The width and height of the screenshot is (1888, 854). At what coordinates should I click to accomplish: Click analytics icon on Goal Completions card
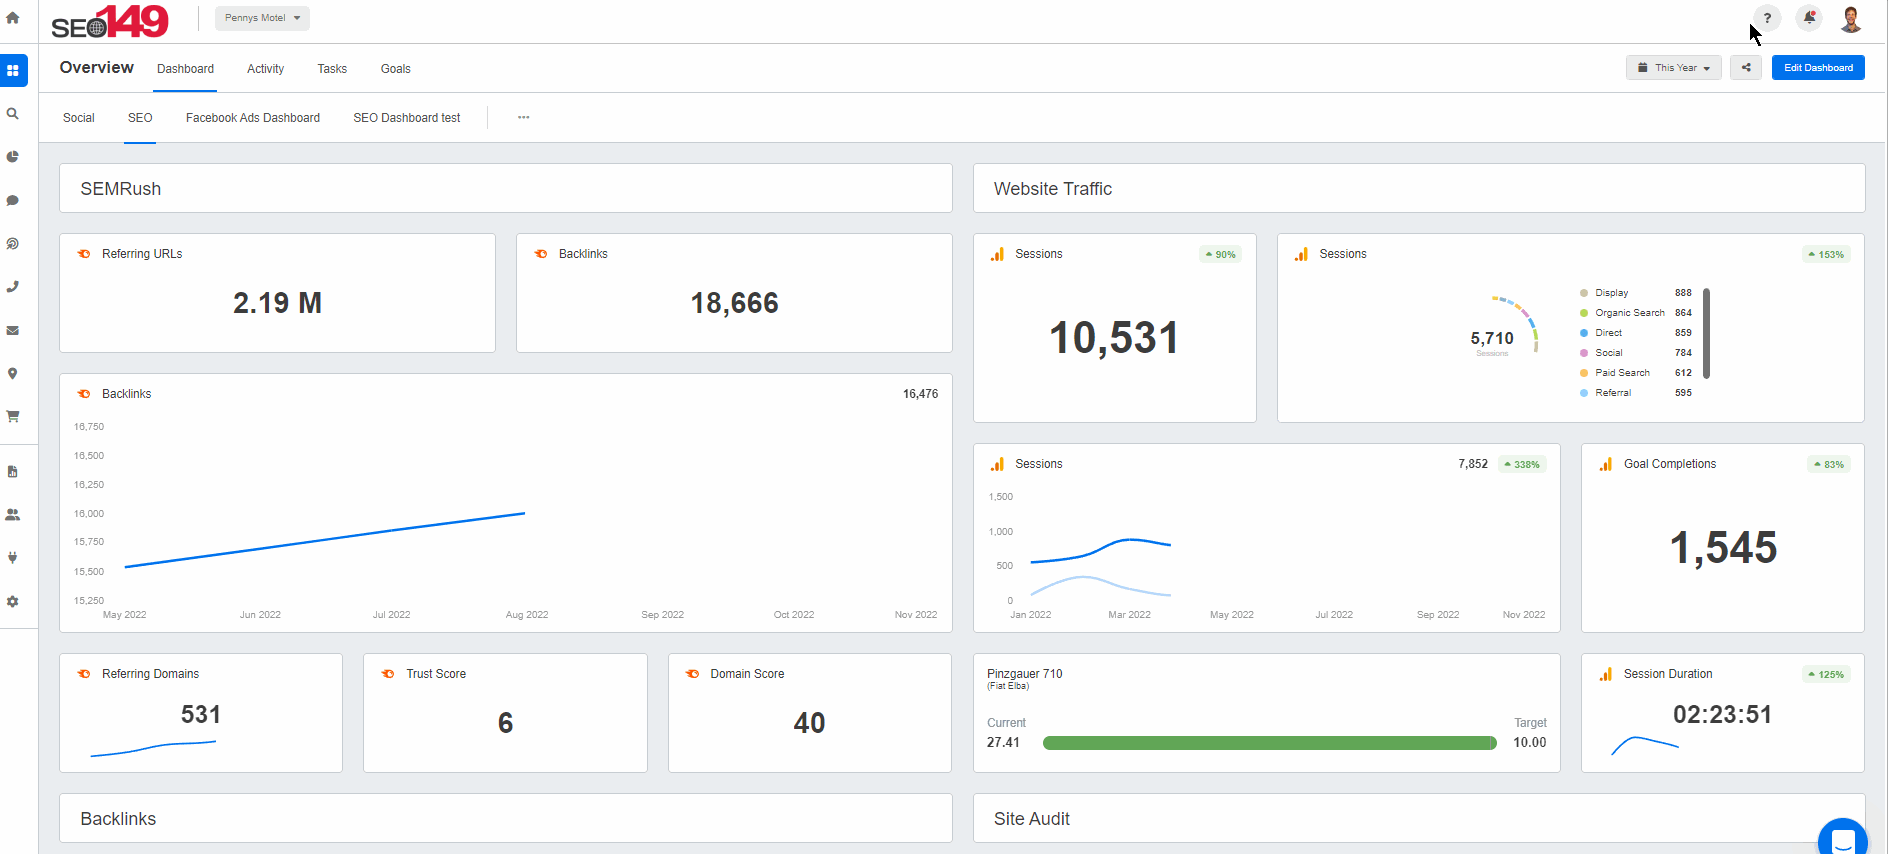[1606, 464]
